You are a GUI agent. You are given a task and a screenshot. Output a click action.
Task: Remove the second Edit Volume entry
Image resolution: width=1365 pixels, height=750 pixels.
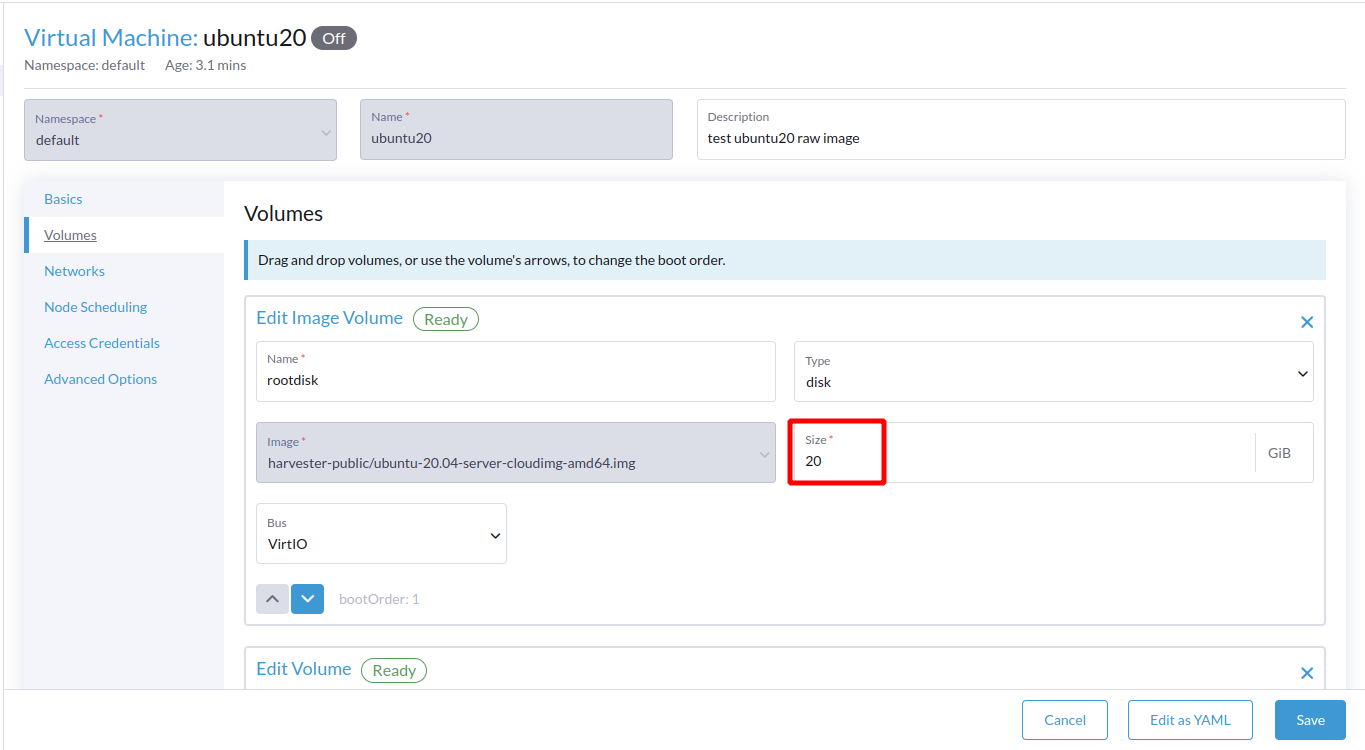point(1307,672)
